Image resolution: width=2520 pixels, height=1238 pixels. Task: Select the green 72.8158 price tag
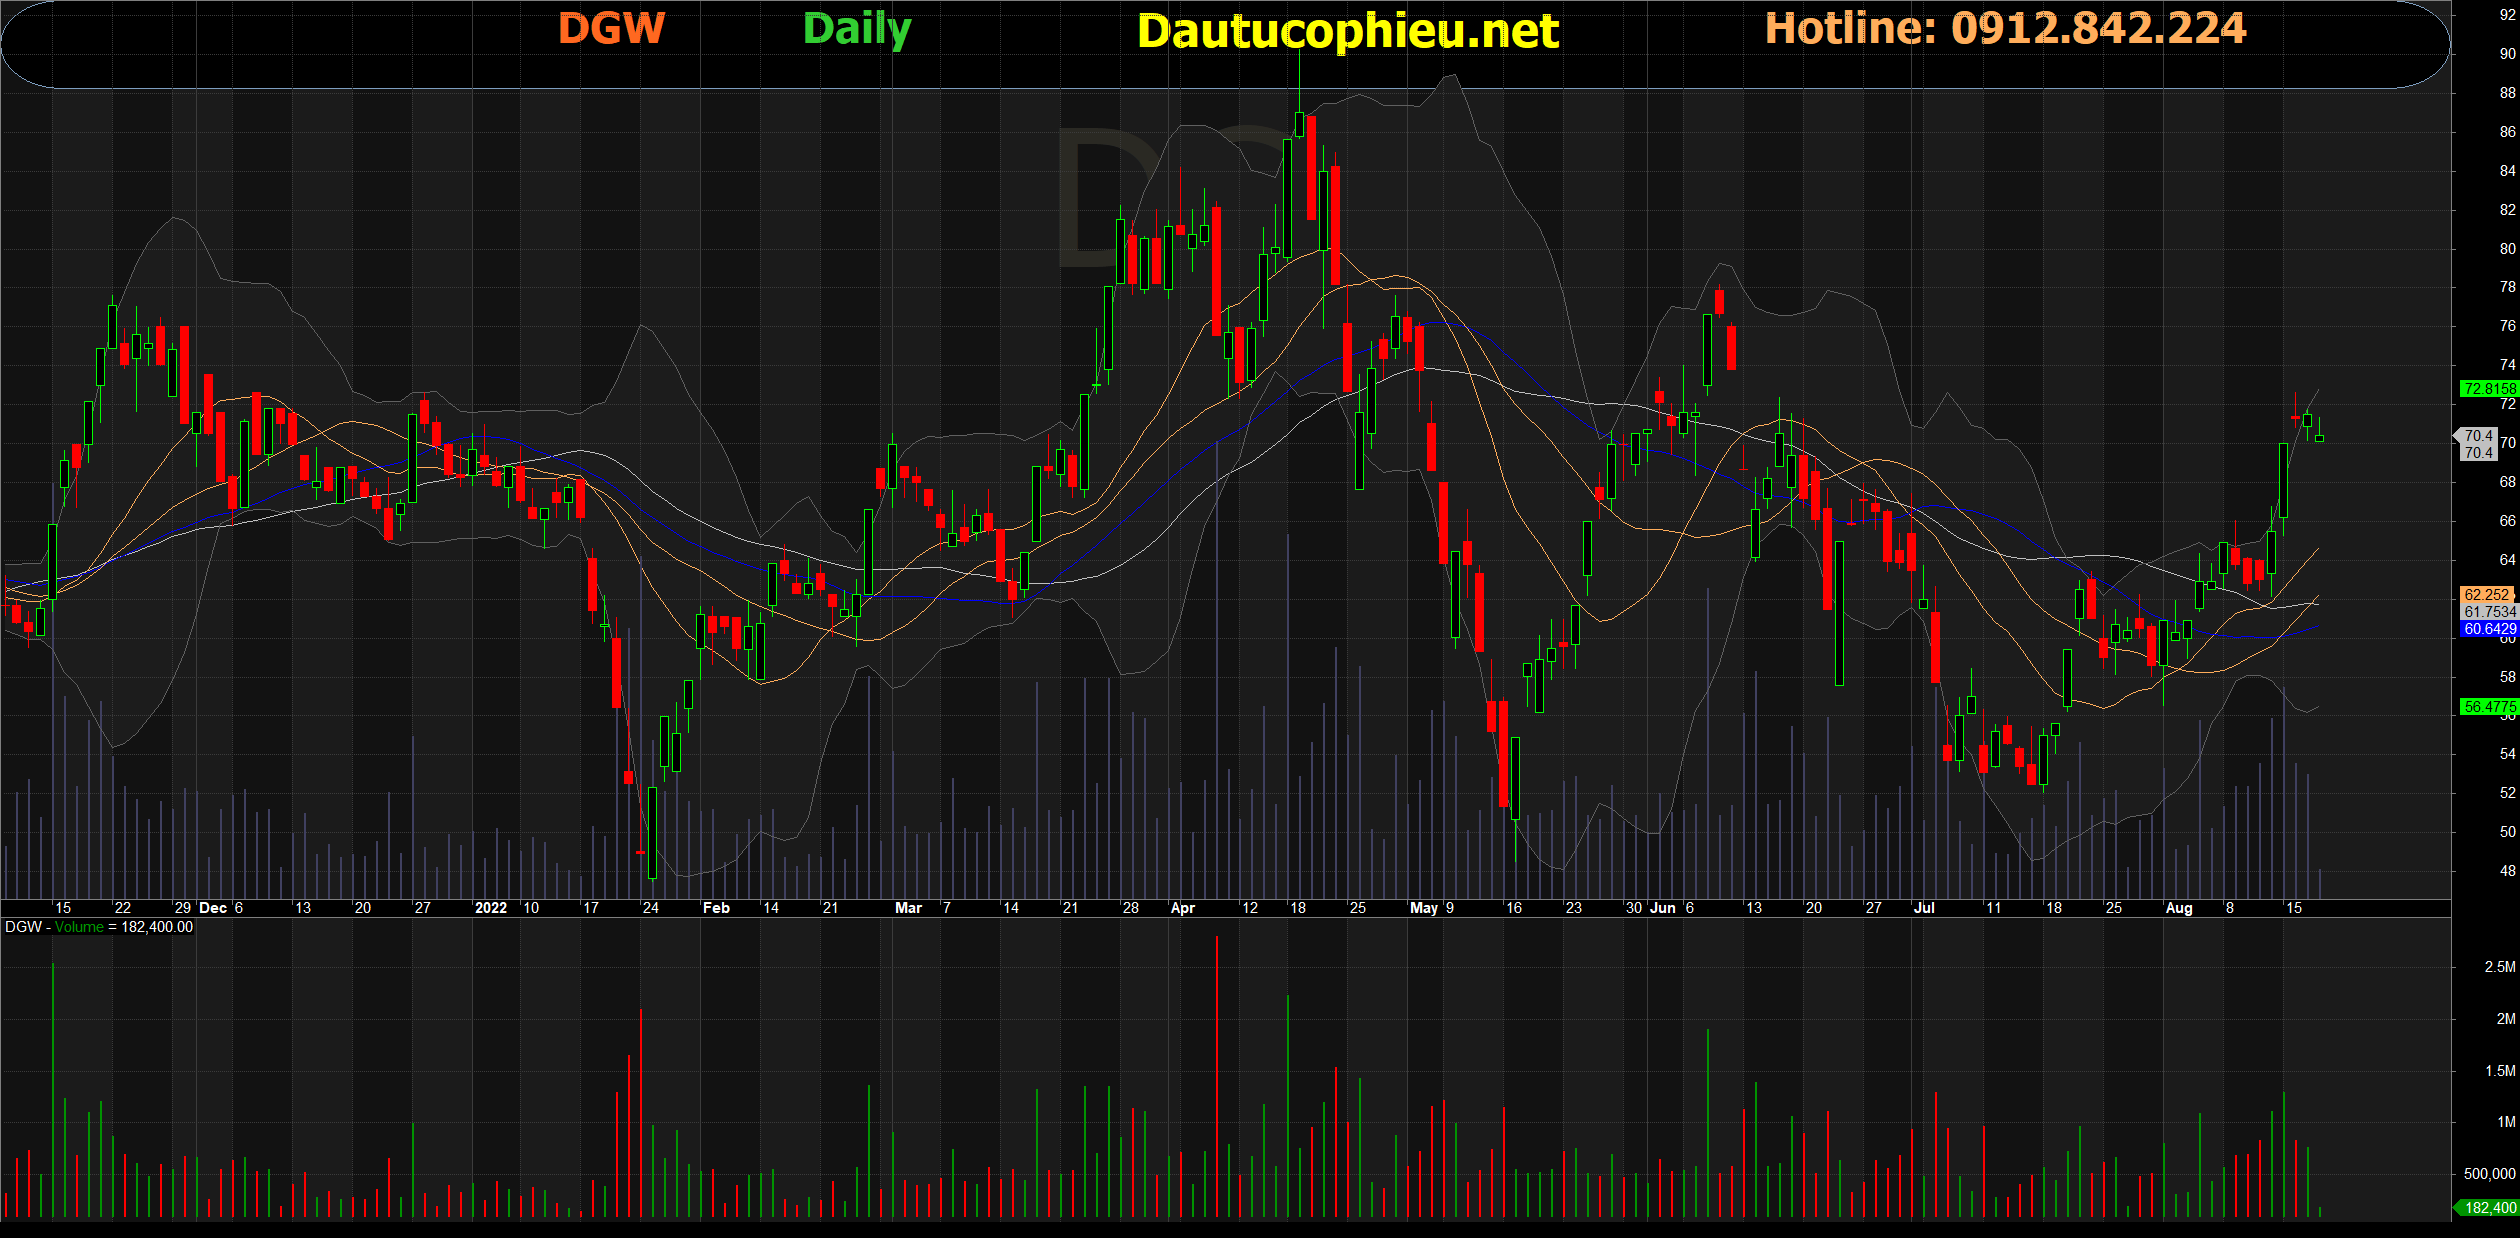(2489, 389)
